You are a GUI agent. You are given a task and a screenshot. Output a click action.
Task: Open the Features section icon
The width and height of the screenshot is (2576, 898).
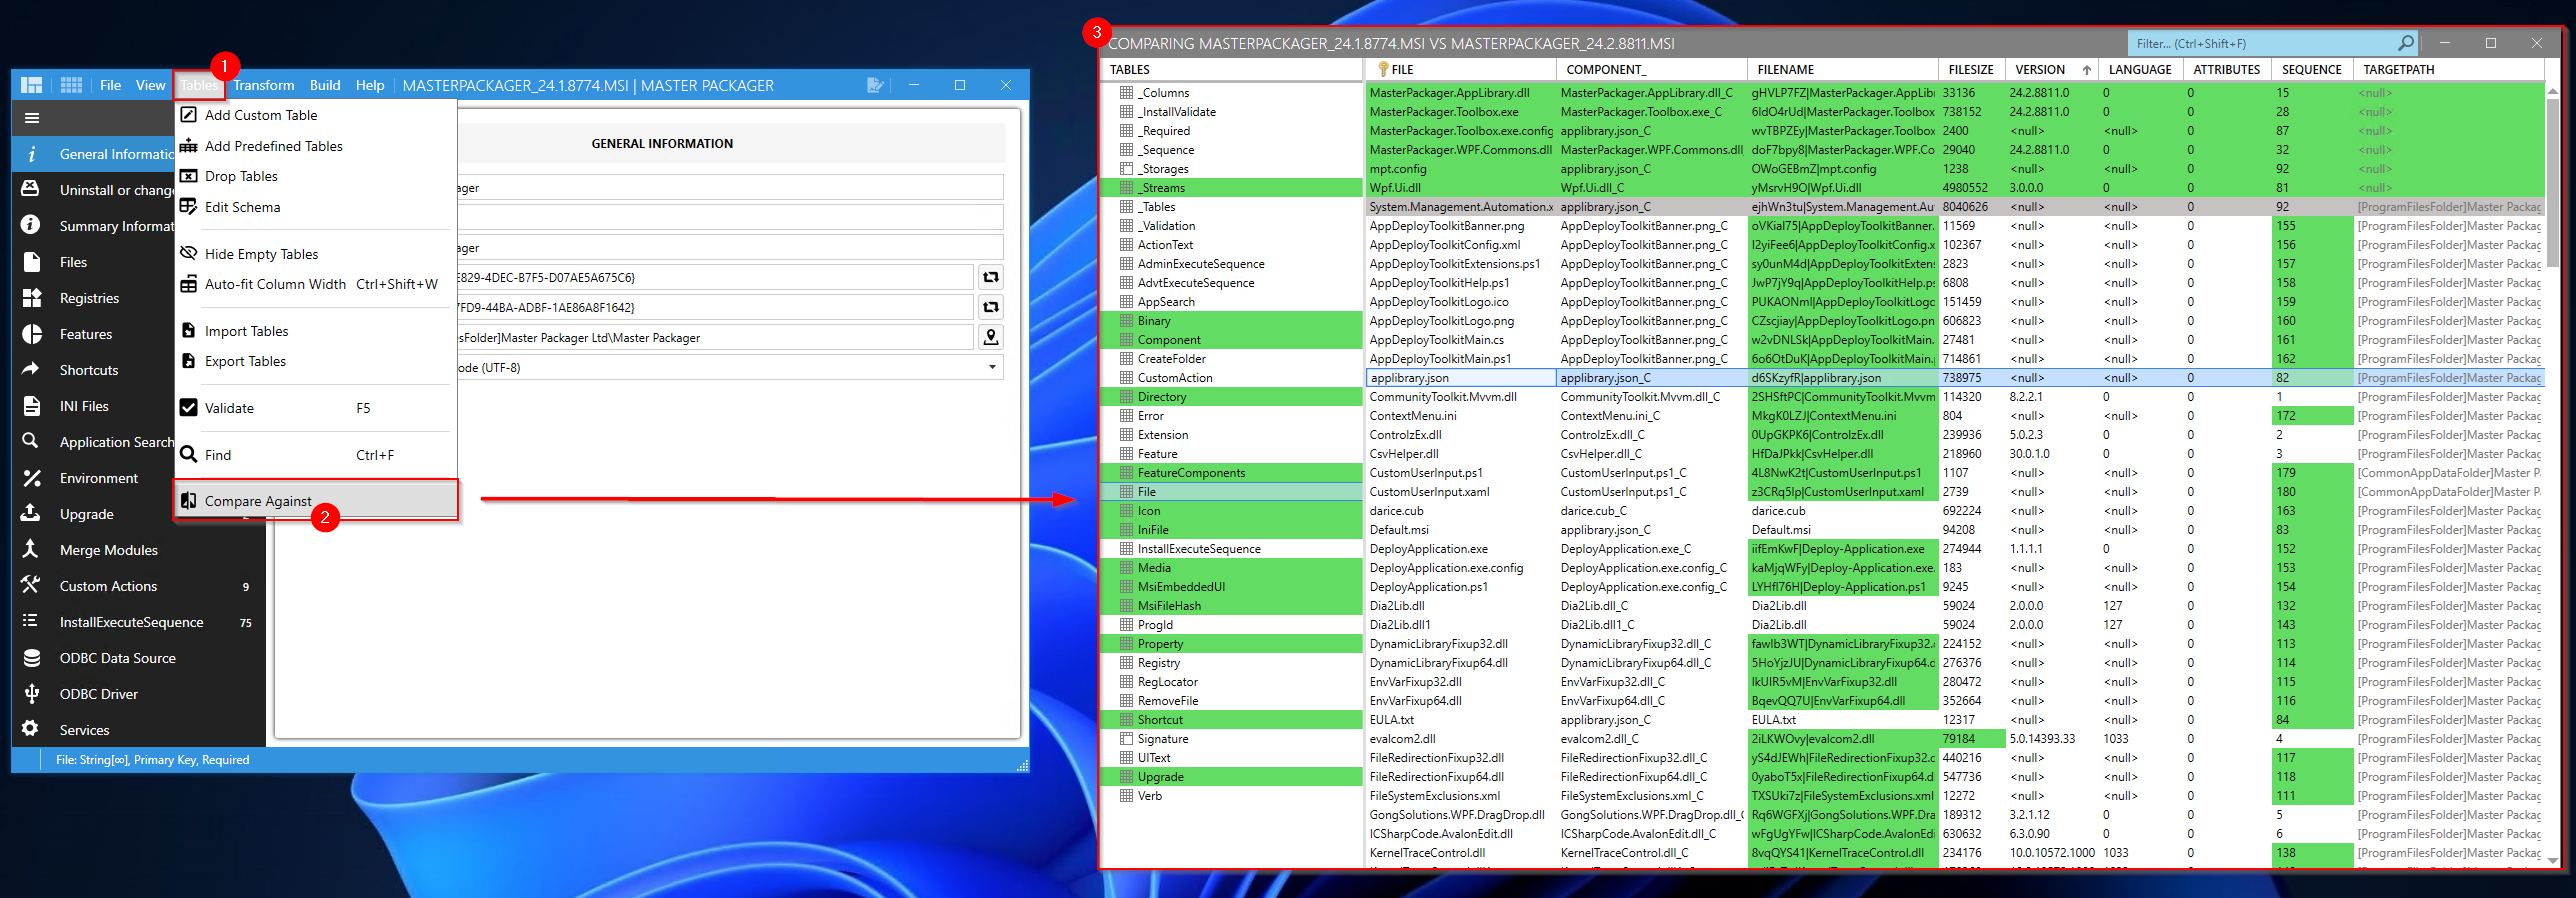[x=31, y=334]
